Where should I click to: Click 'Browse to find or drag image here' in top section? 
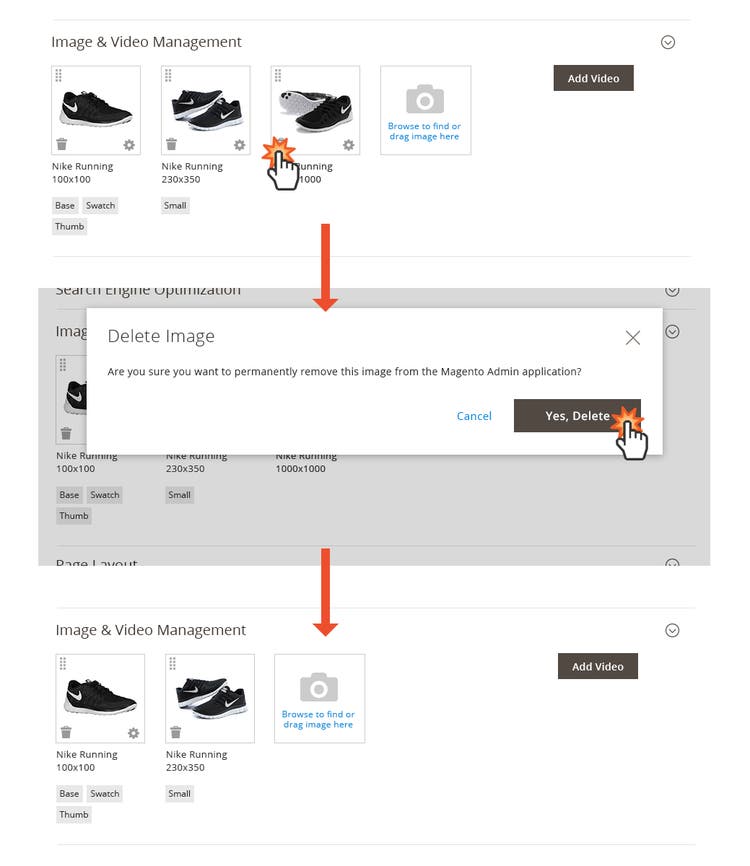[425, 131]
